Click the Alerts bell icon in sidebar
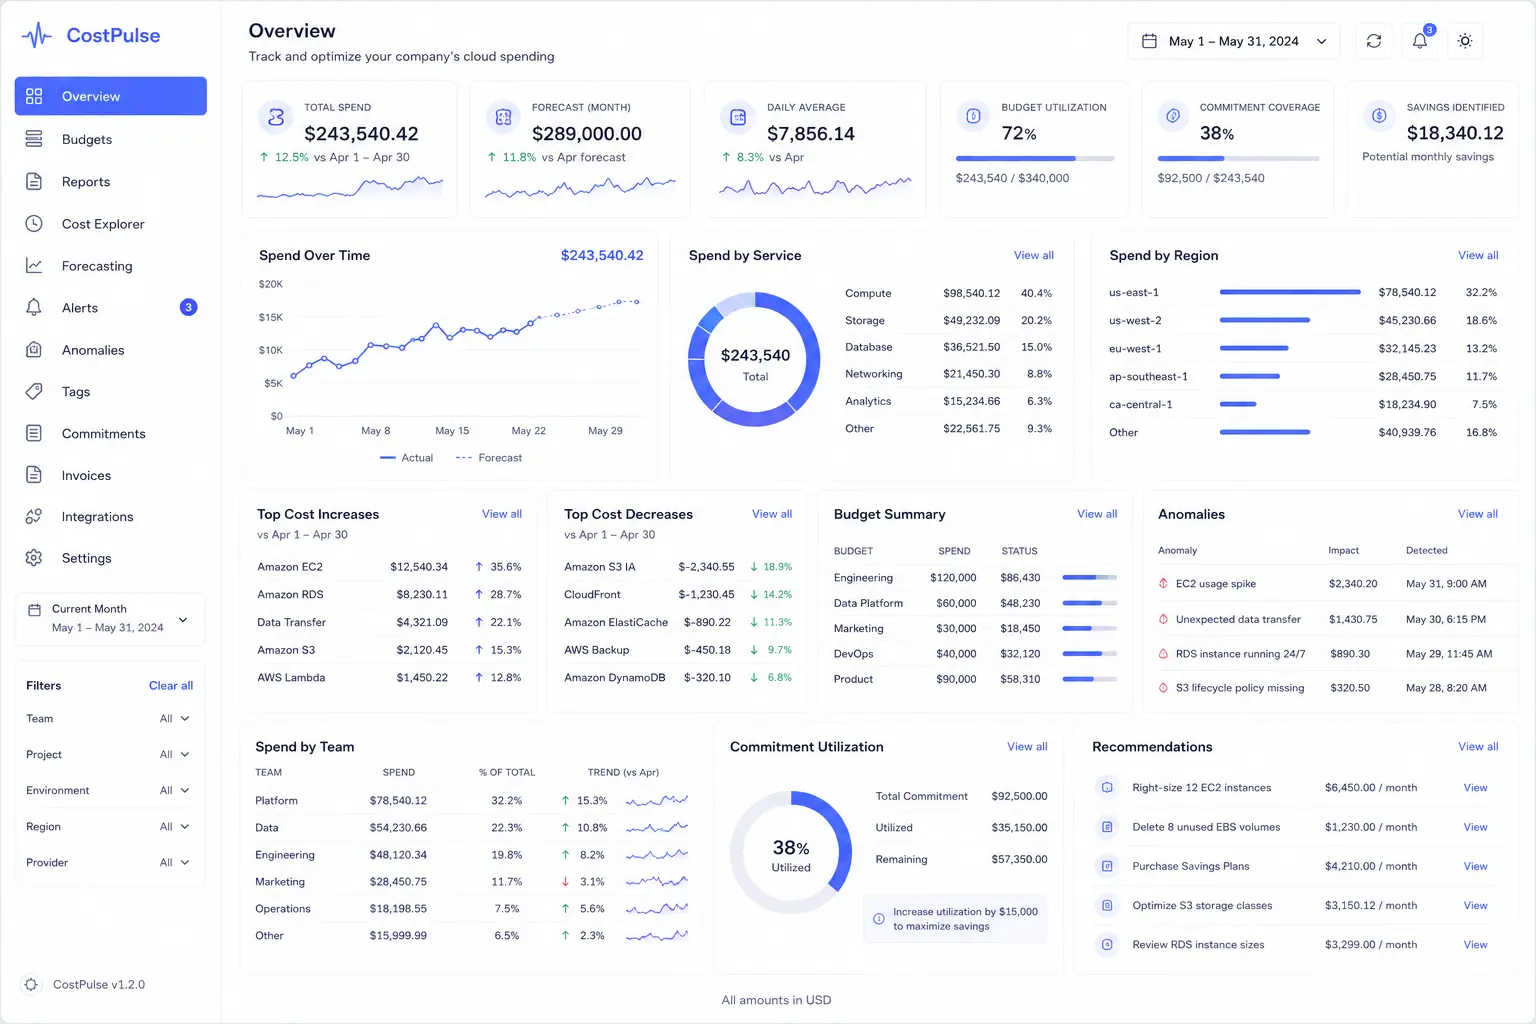Screen dimensions: 1536x1024 click(x=34, y=307)
